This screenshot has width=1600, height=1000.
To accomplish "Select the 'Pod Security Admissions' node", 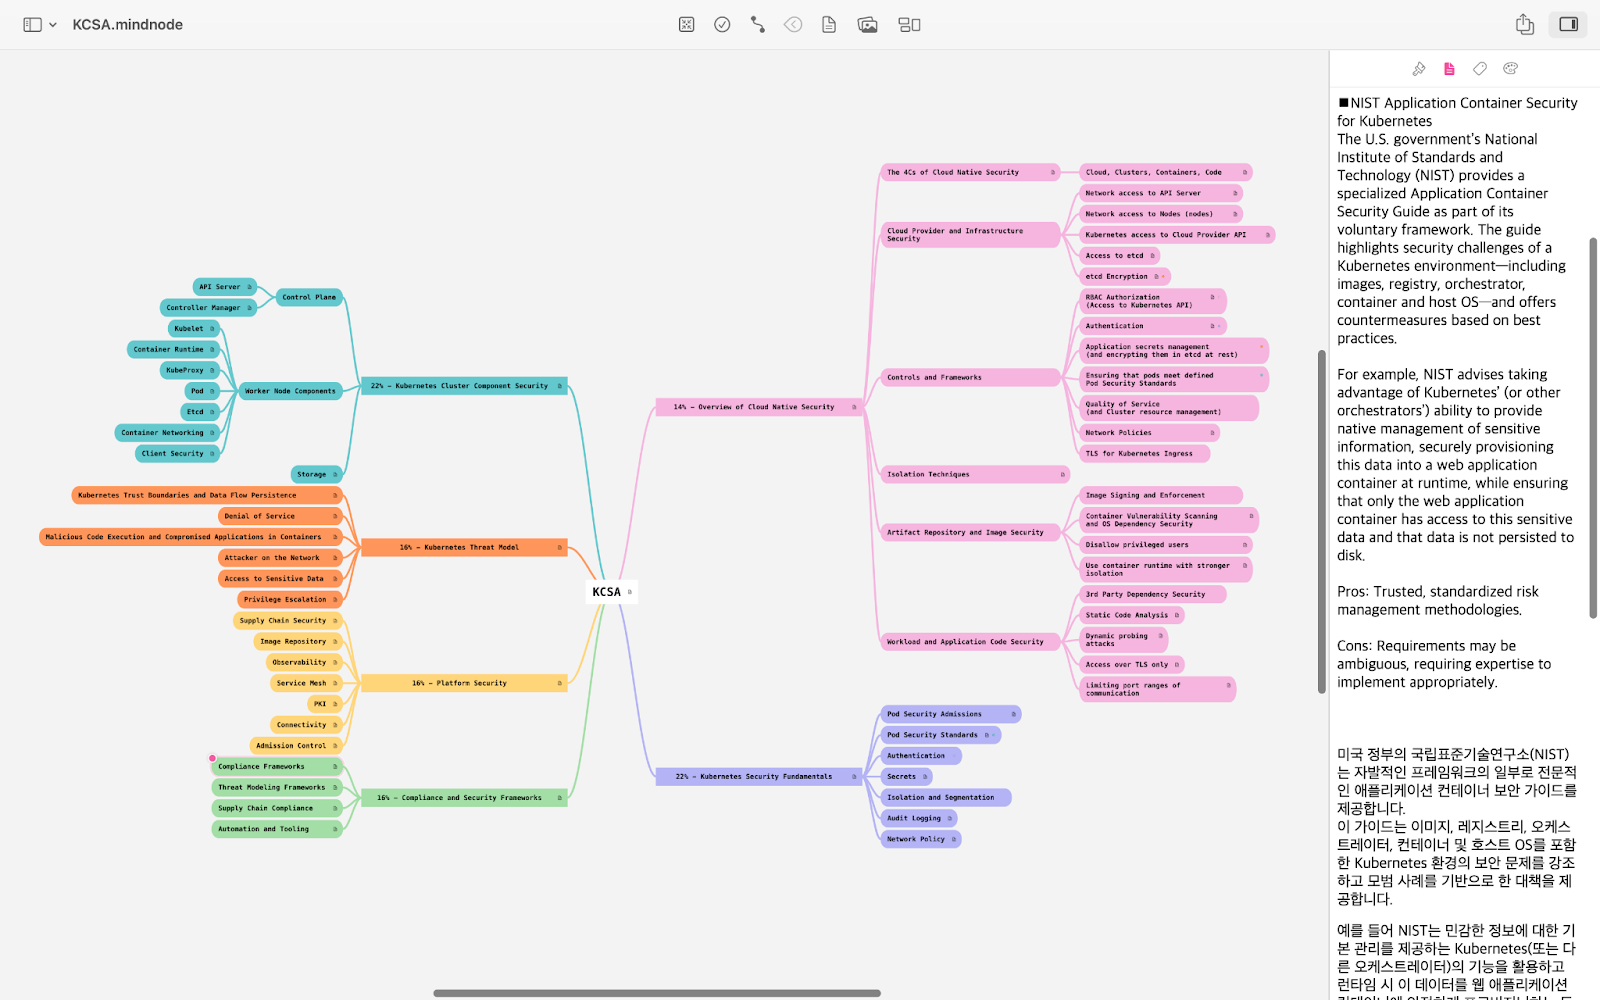I will (x=951, y=714).
